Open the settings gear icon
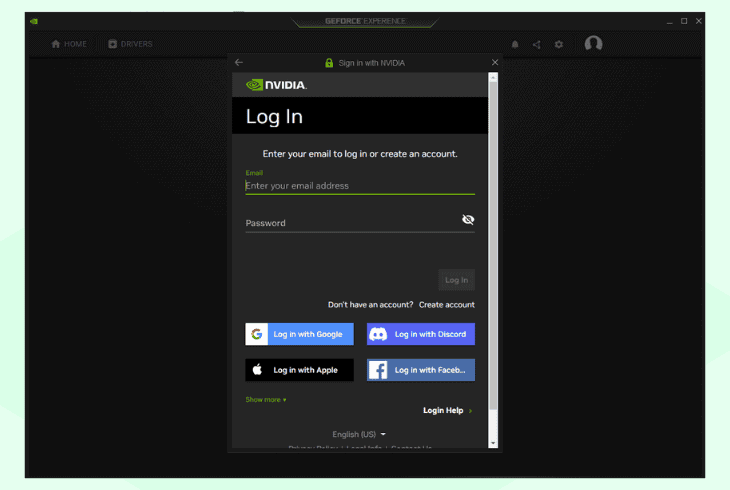 point(559,44)
